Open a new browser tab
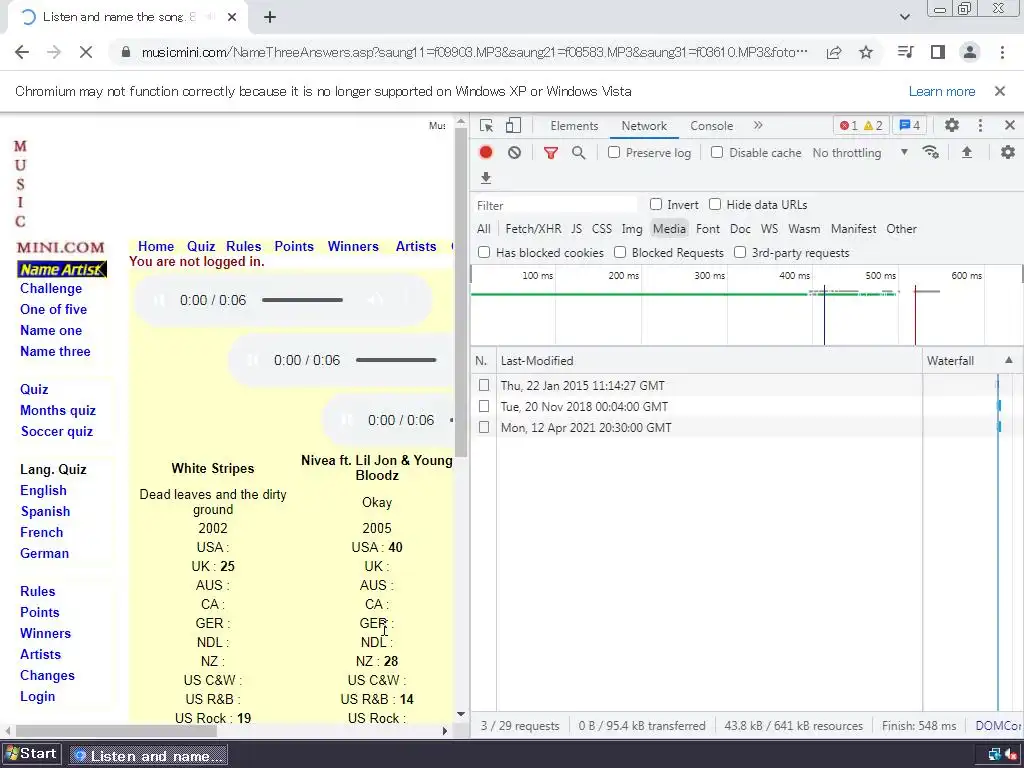 coord(270,18)
